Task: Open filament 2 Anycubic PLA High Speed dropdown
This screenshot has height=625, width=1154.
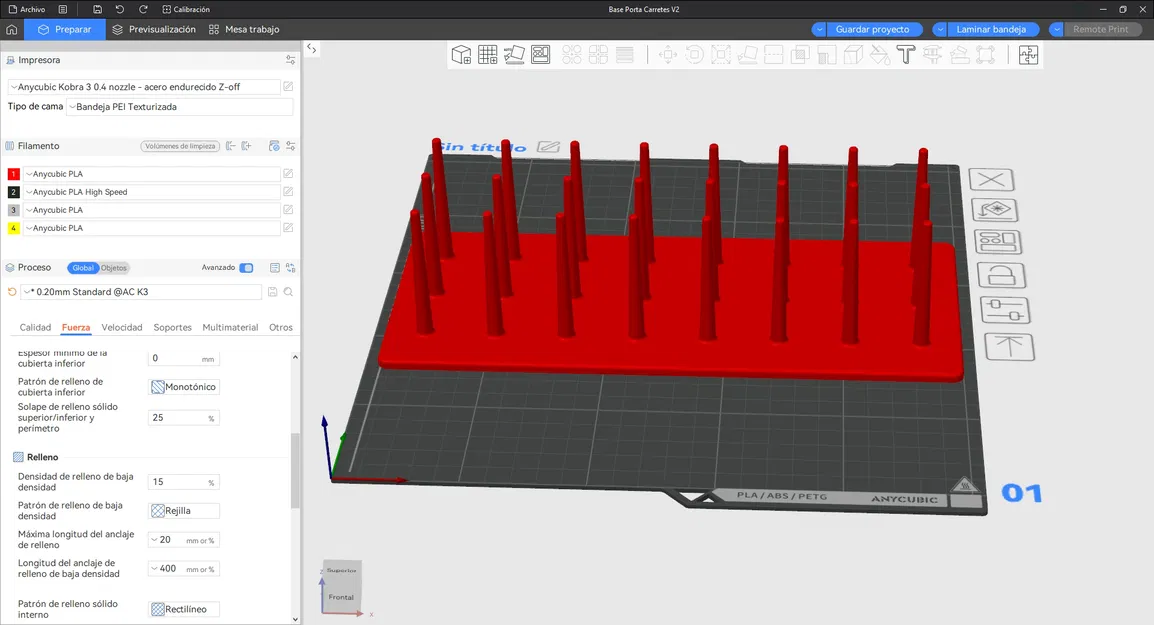Action: tap(152, 192)
